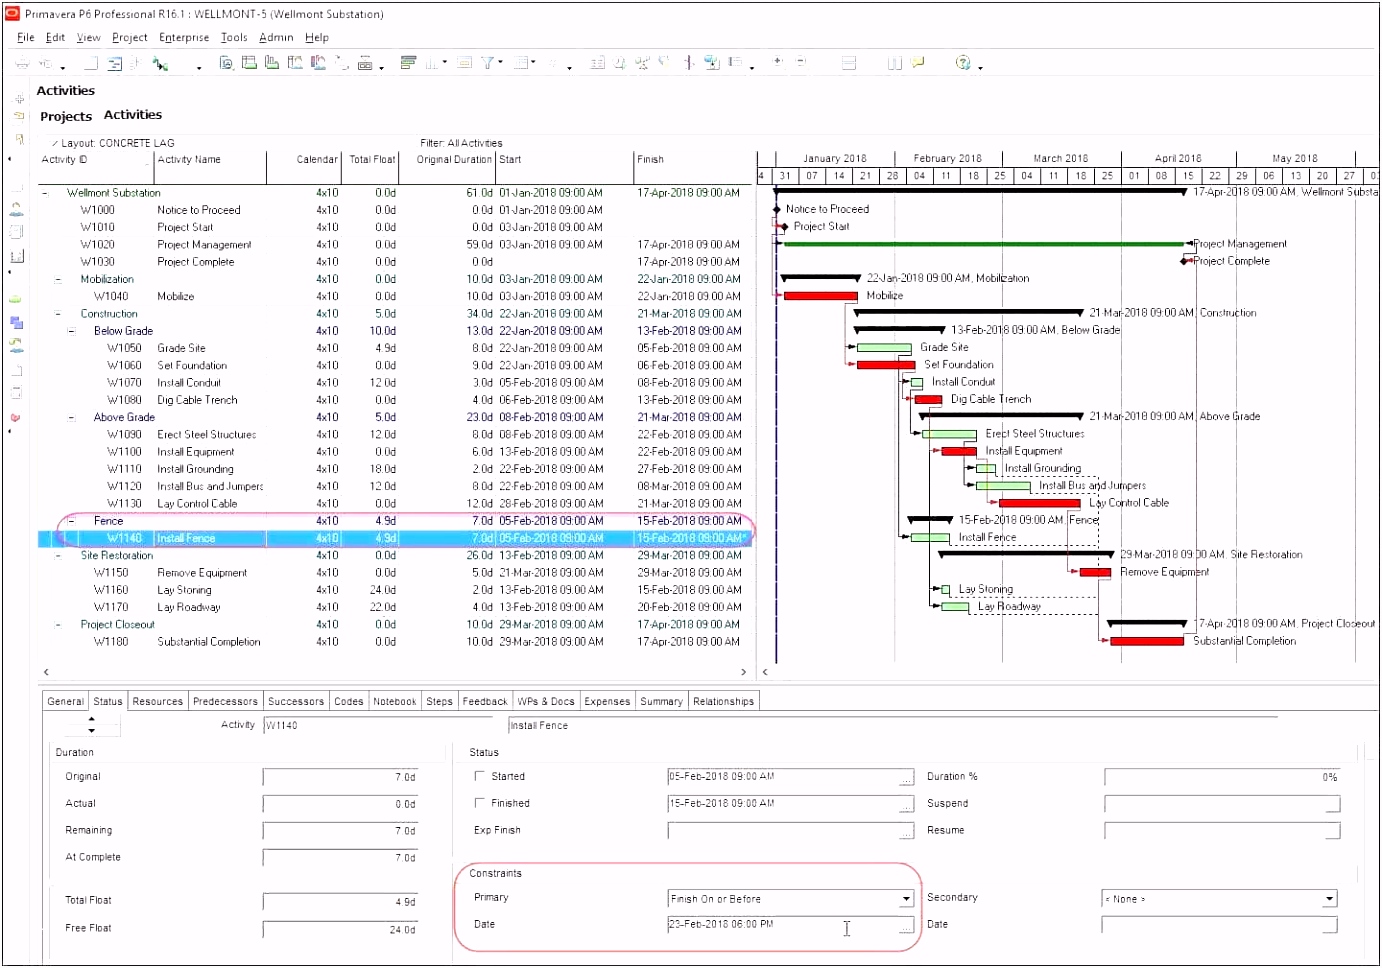Click the green Project Management Gantt bar
1382x968 pixels.
coord(984,244)
